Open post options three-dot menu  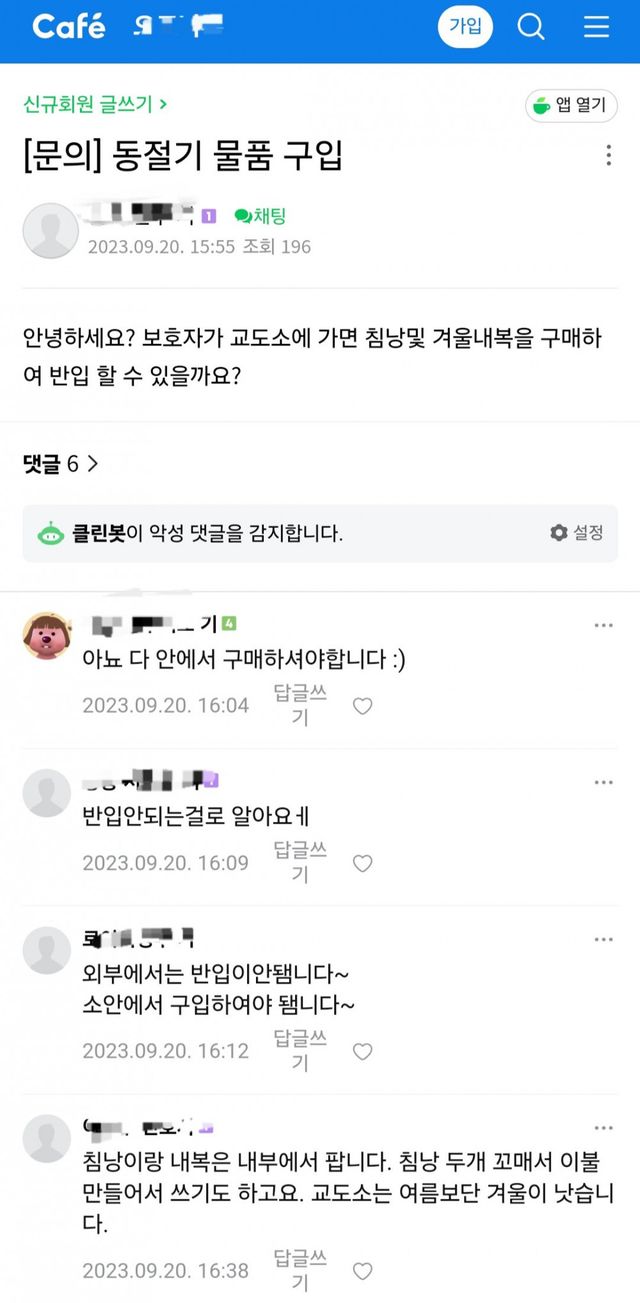609,155
